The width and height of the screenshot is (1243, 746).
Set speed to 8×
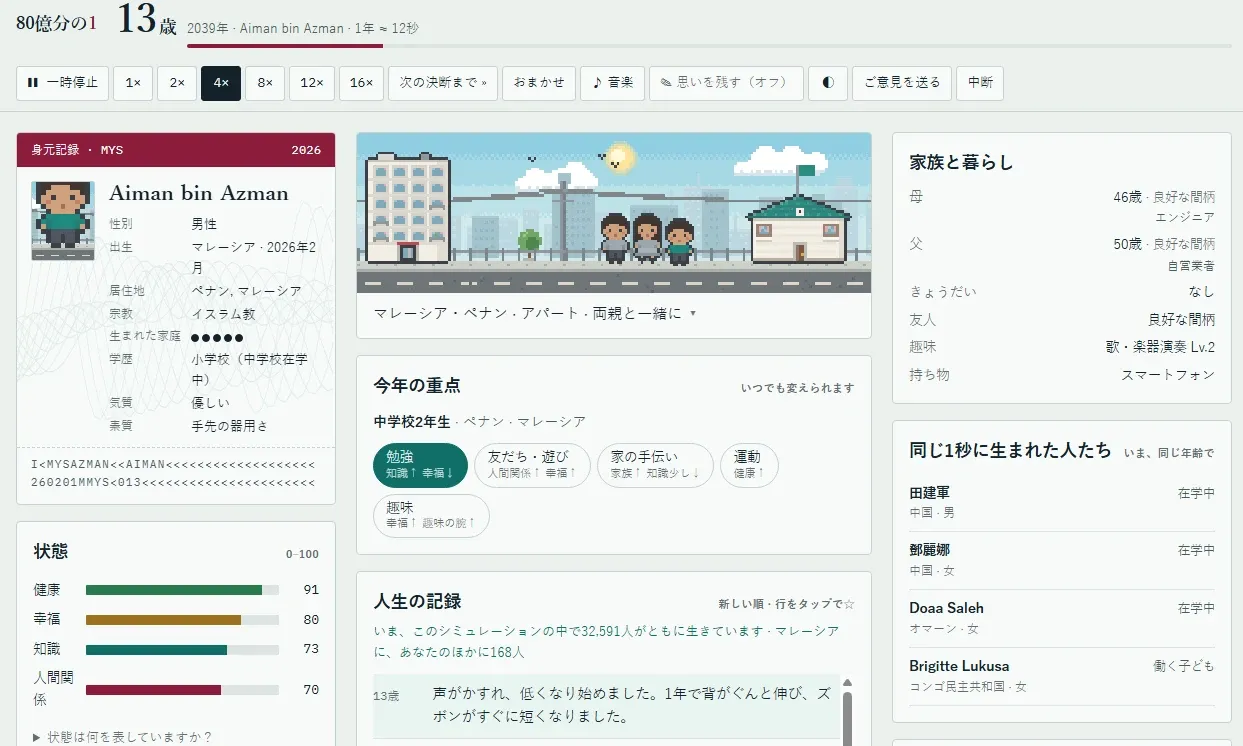265,83
